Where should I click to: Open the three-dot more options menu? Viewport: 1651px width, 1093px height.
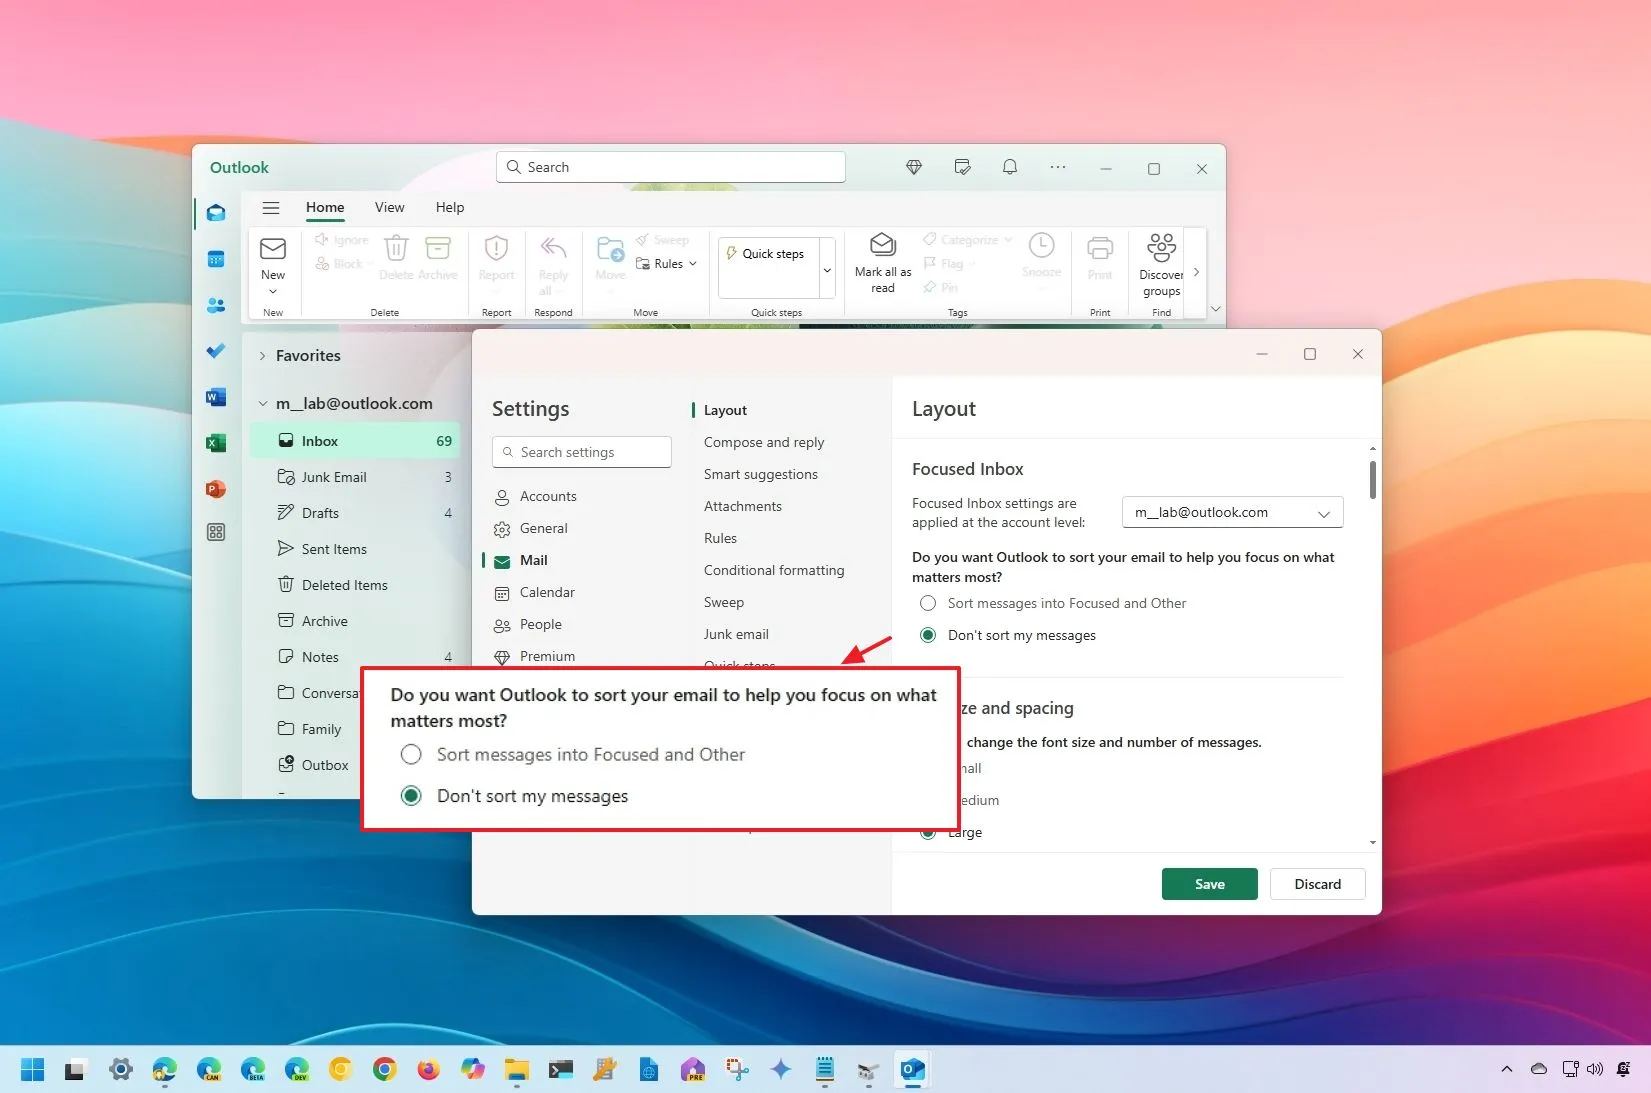(x=1058, y=168)
